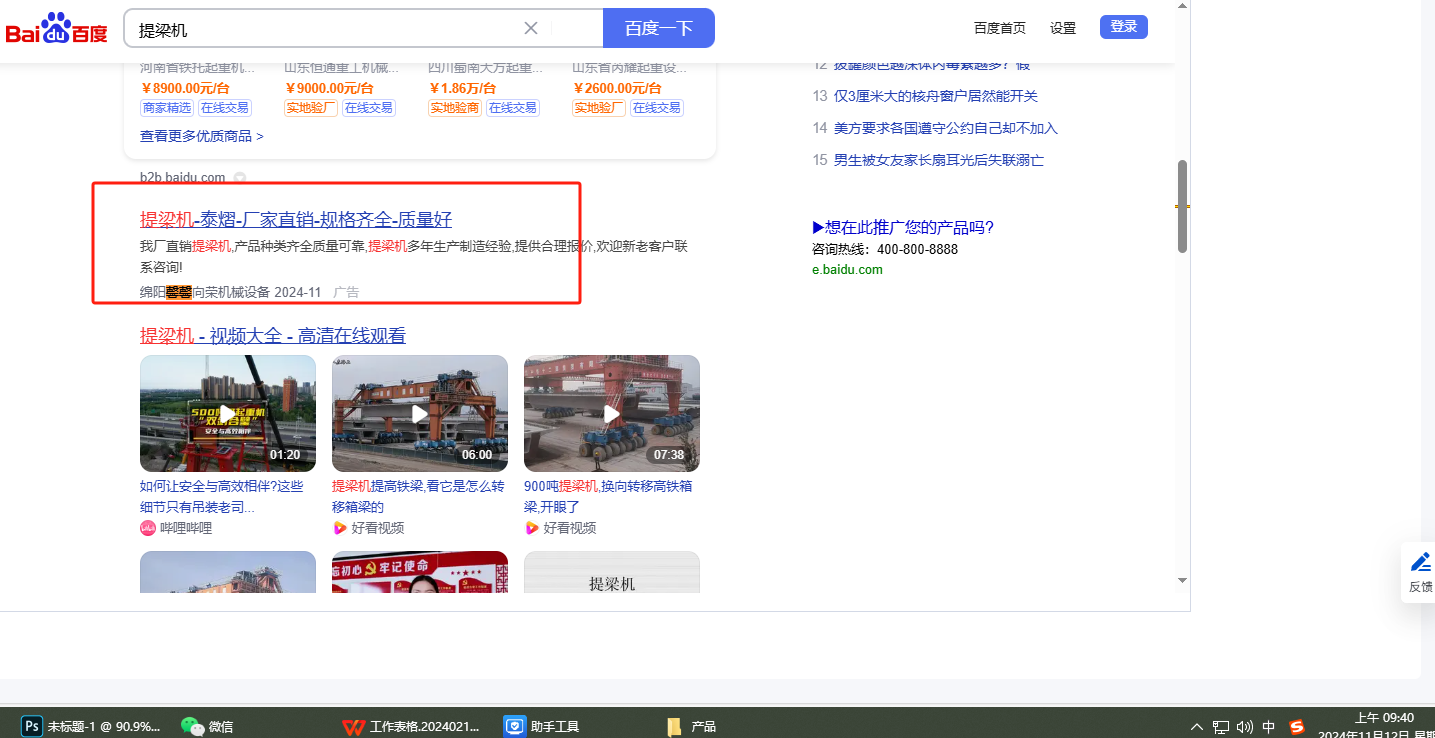The height and width of the screenshot is (738, 1435).
Task: Open the b2b.baidu.com source dropdown arrow
Action: [240, 178]
